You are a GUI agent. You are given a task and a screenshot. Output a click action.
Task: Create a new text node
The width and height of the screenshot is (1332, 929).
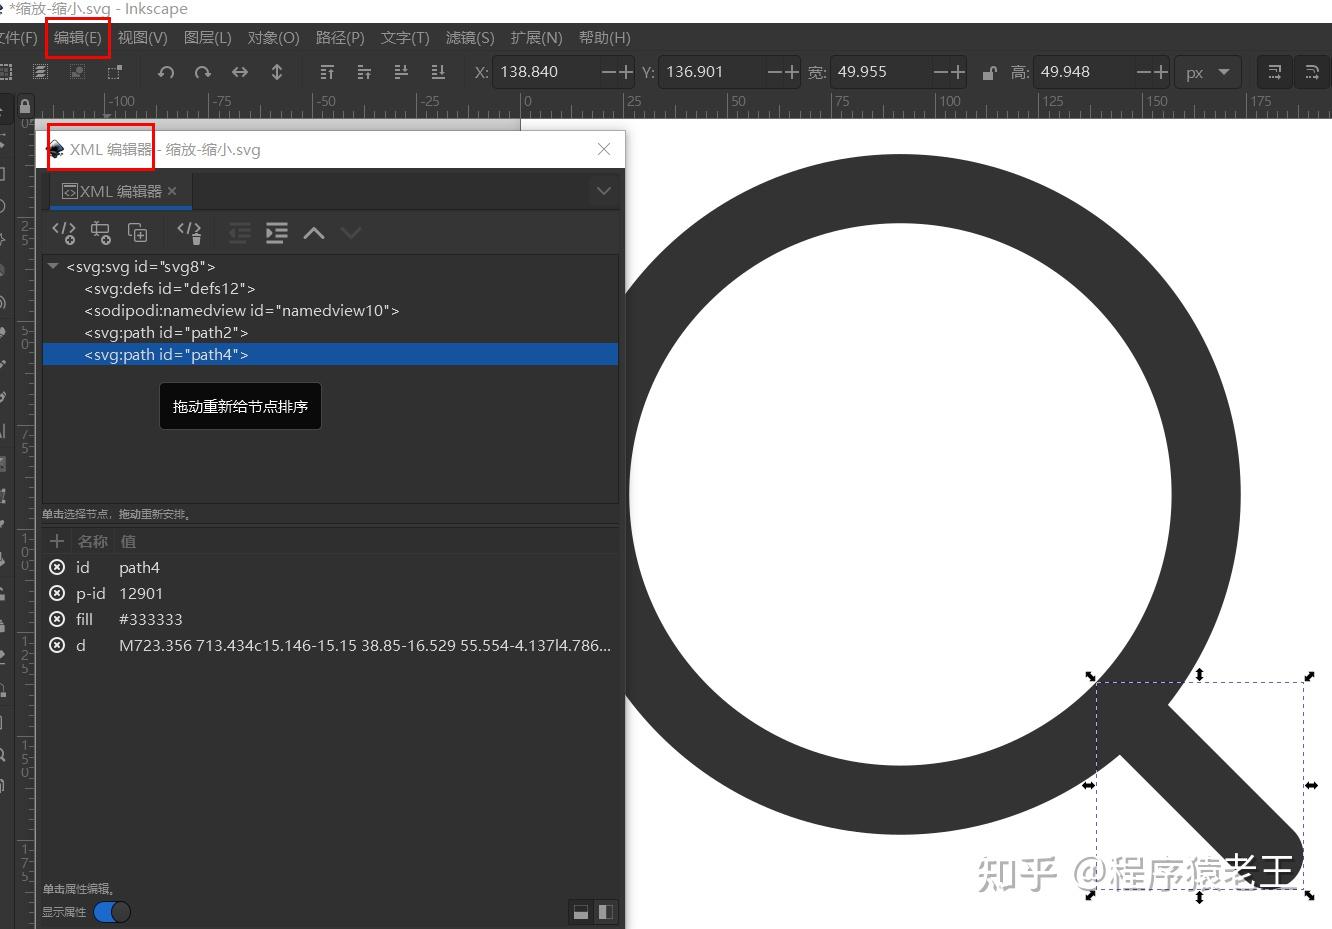click(x=100, y=232)
